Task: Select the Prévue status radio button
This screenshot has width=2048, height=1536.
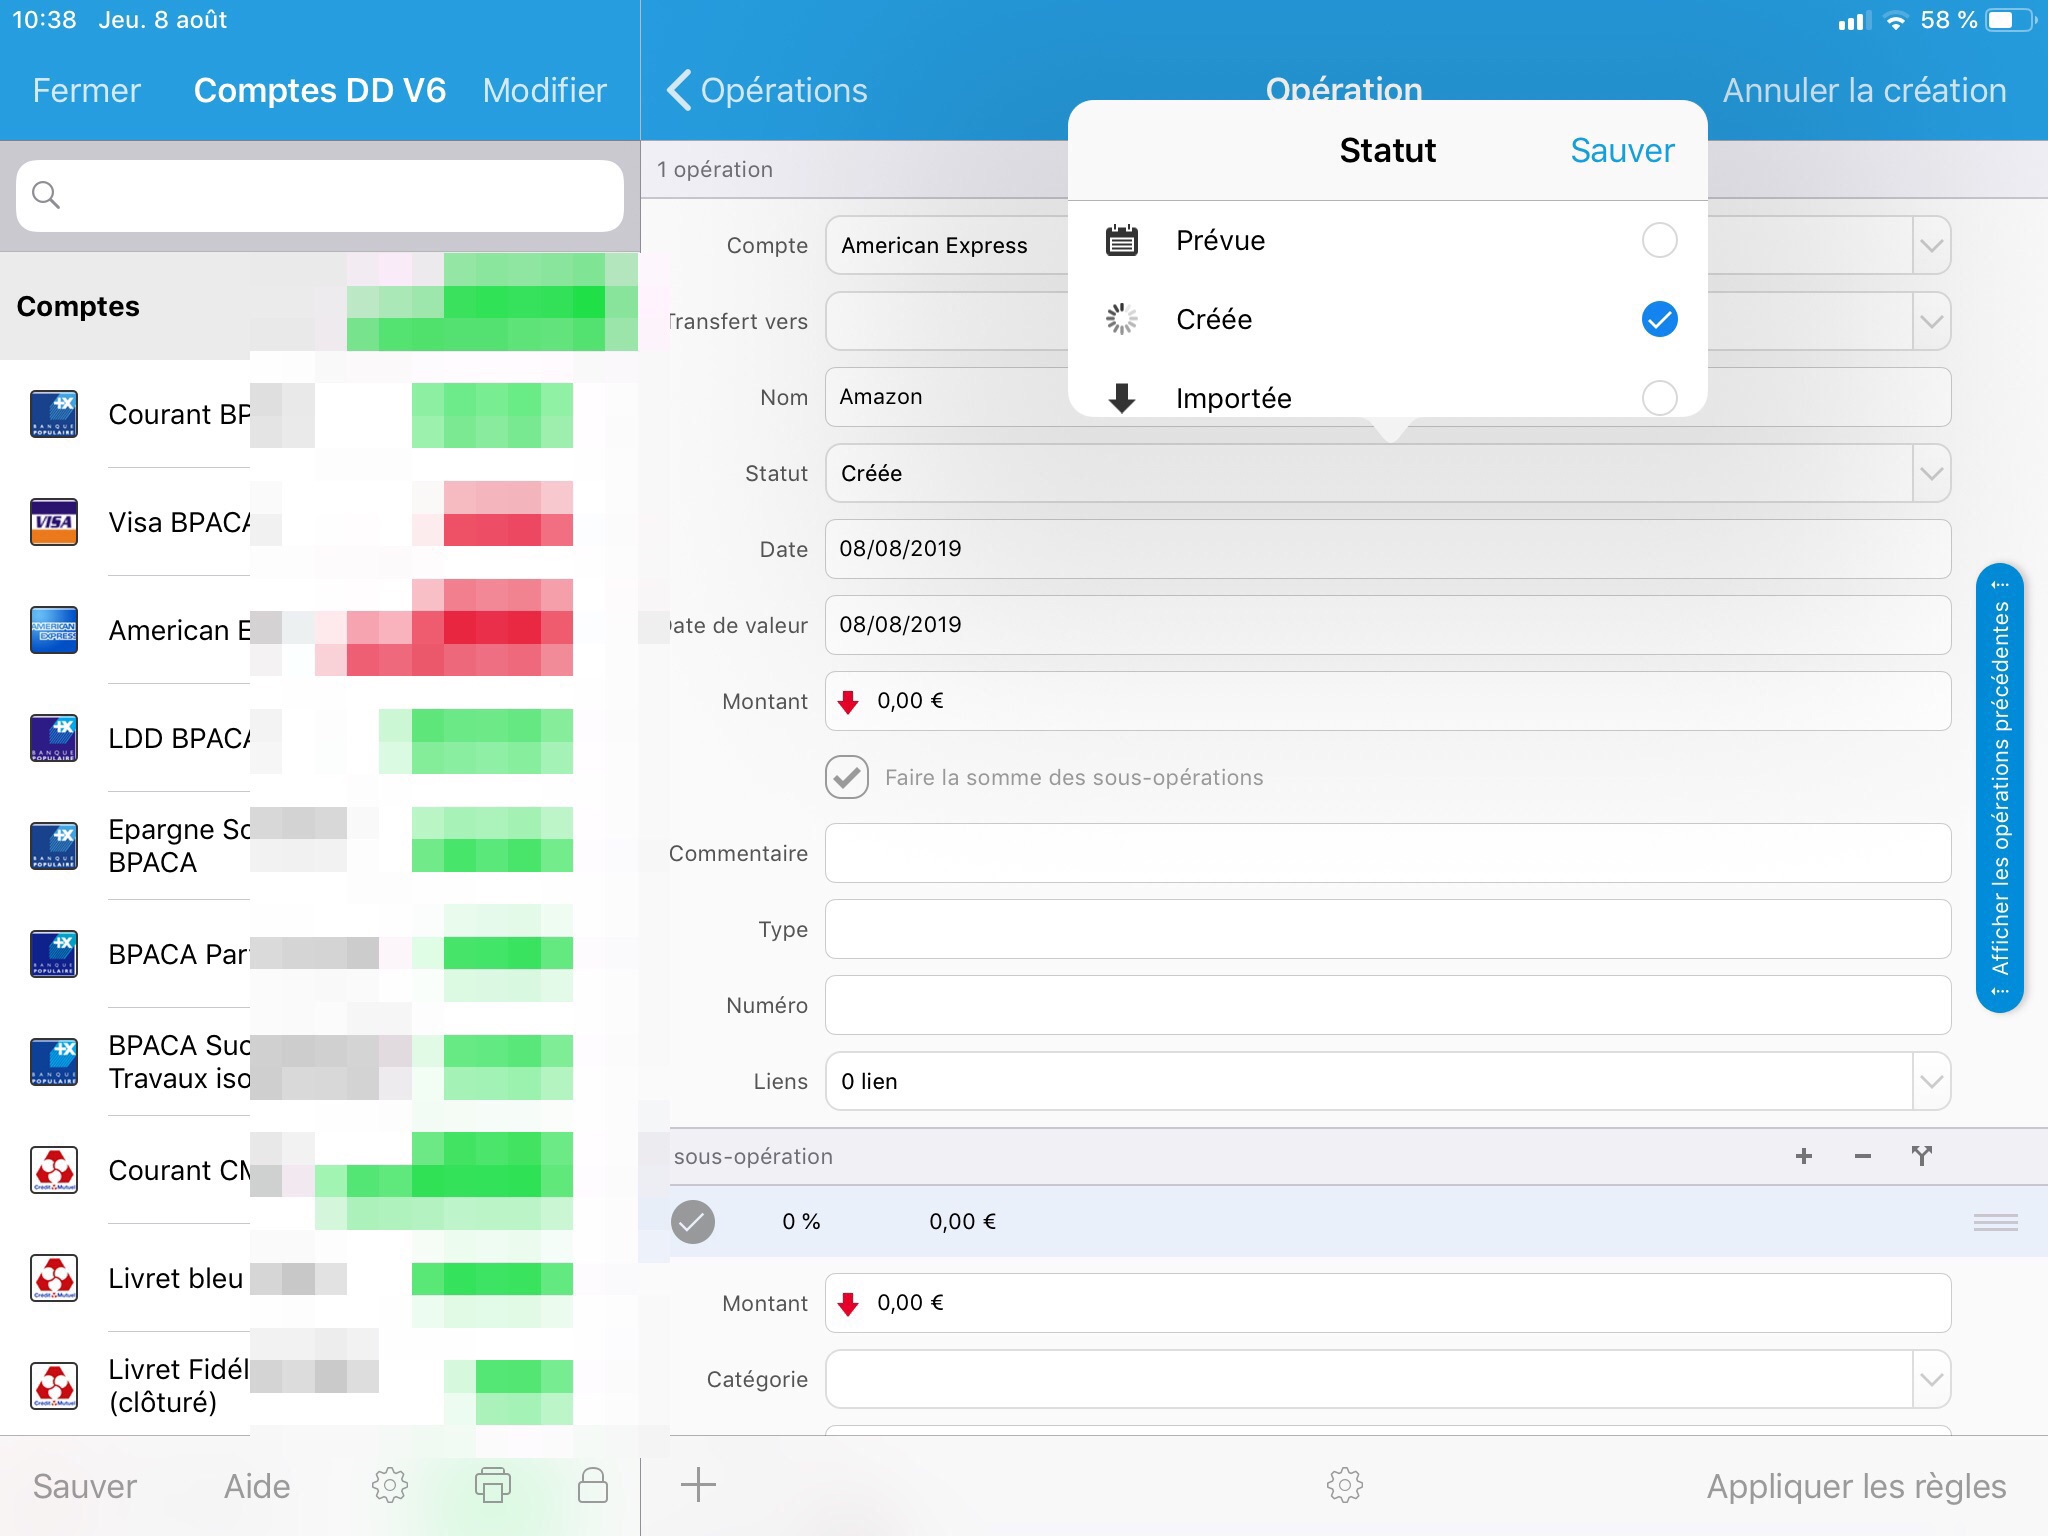Action: point(1659,240)
